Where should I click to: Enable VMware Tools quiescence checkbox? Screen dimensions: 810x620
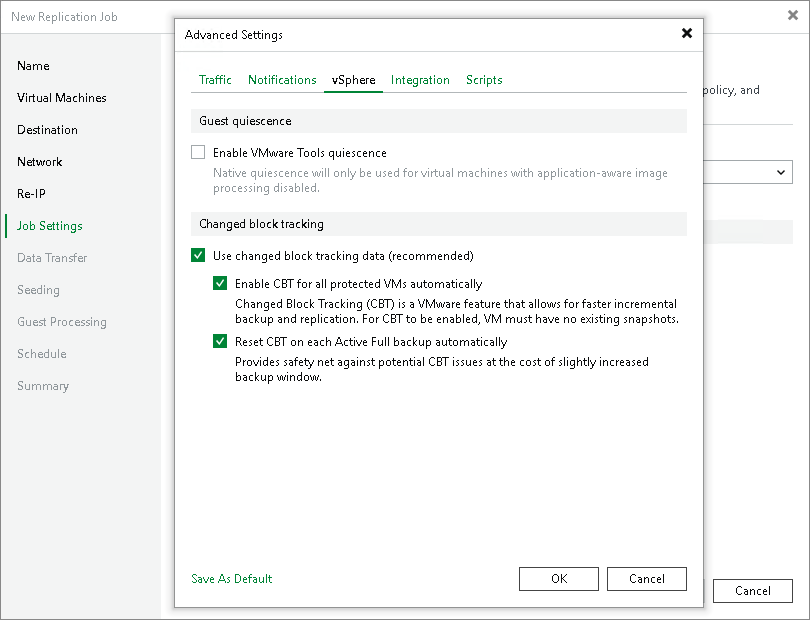pos(198,152)
